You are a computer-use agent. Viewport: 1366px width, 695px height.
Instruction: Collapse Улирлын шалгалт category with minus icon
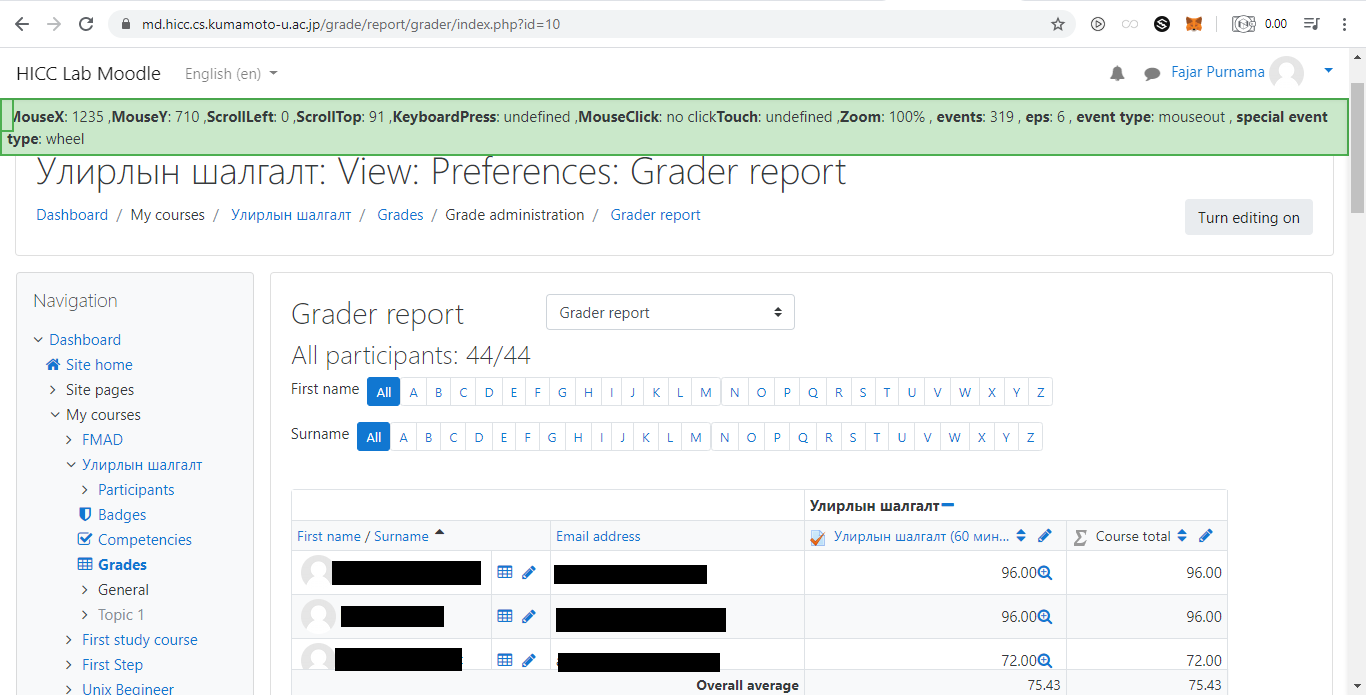[x=948, y=505]
